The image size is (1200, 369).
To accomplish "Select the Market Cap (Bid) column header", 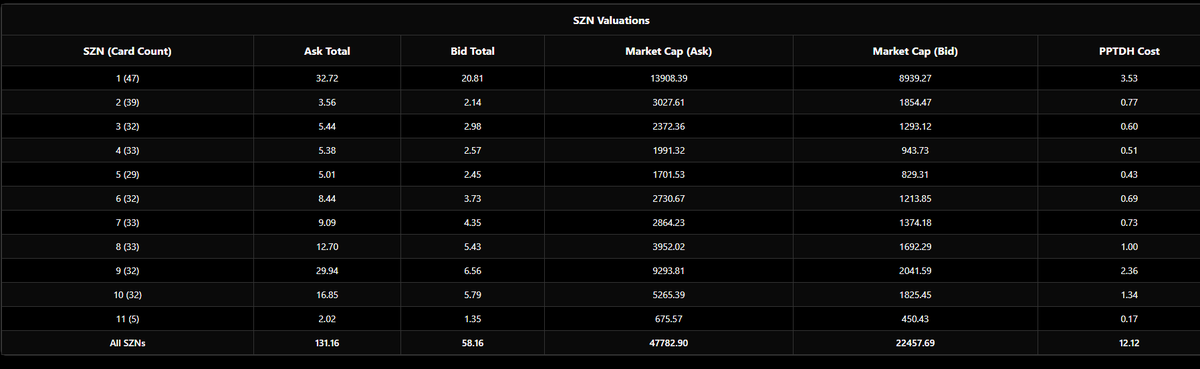I will tap(915, 51).
